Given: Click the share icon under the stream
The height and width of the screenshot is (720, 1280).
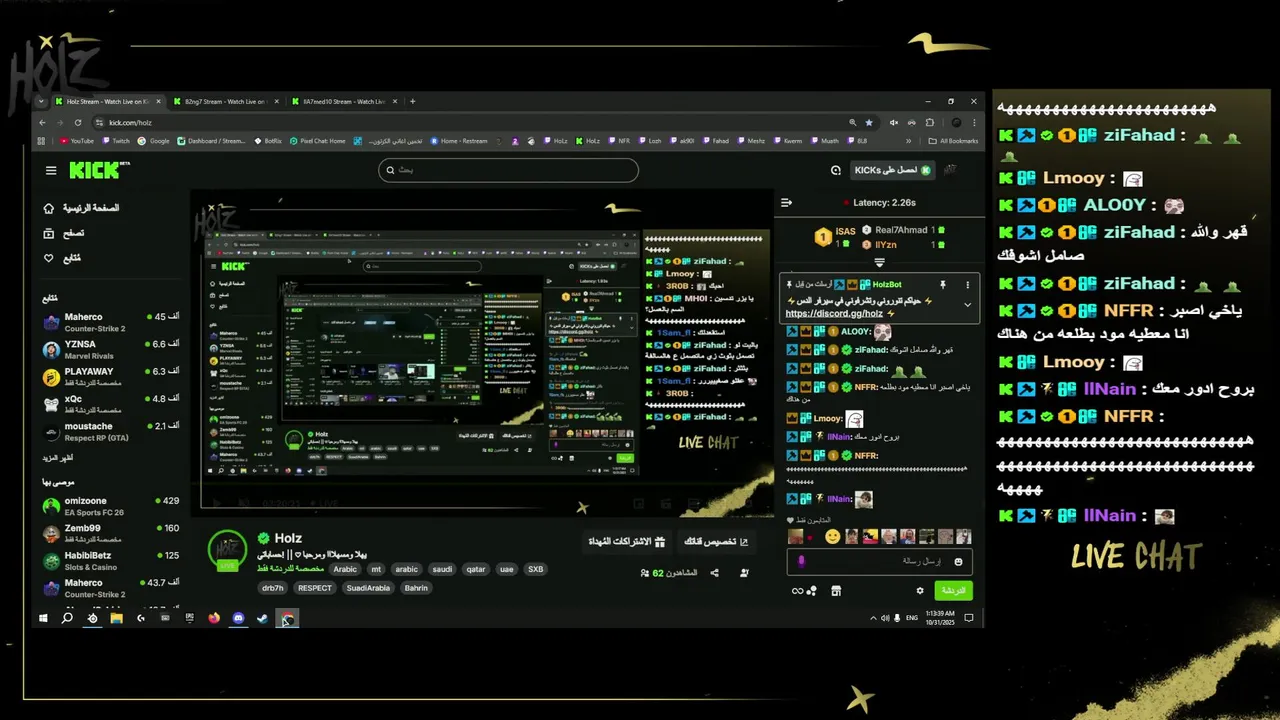Looking at the screenshot, I should click(x=714, y=573).
